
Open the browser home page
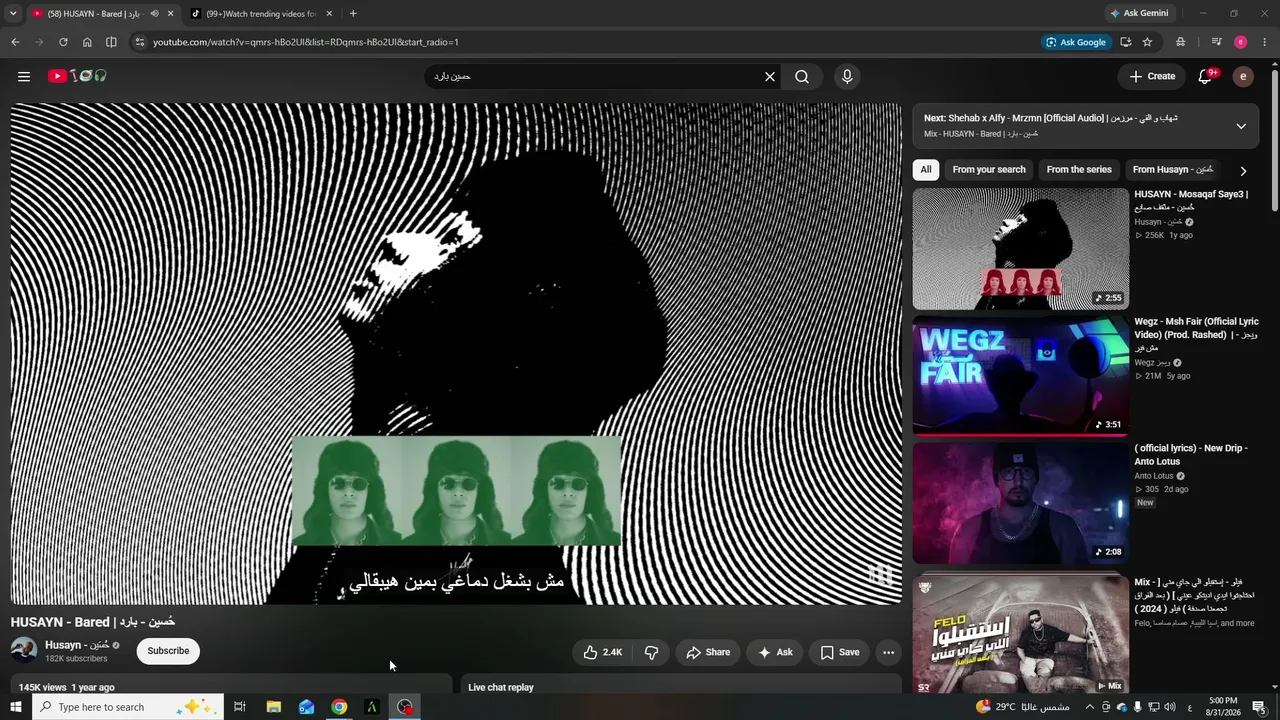pos(87,42)
